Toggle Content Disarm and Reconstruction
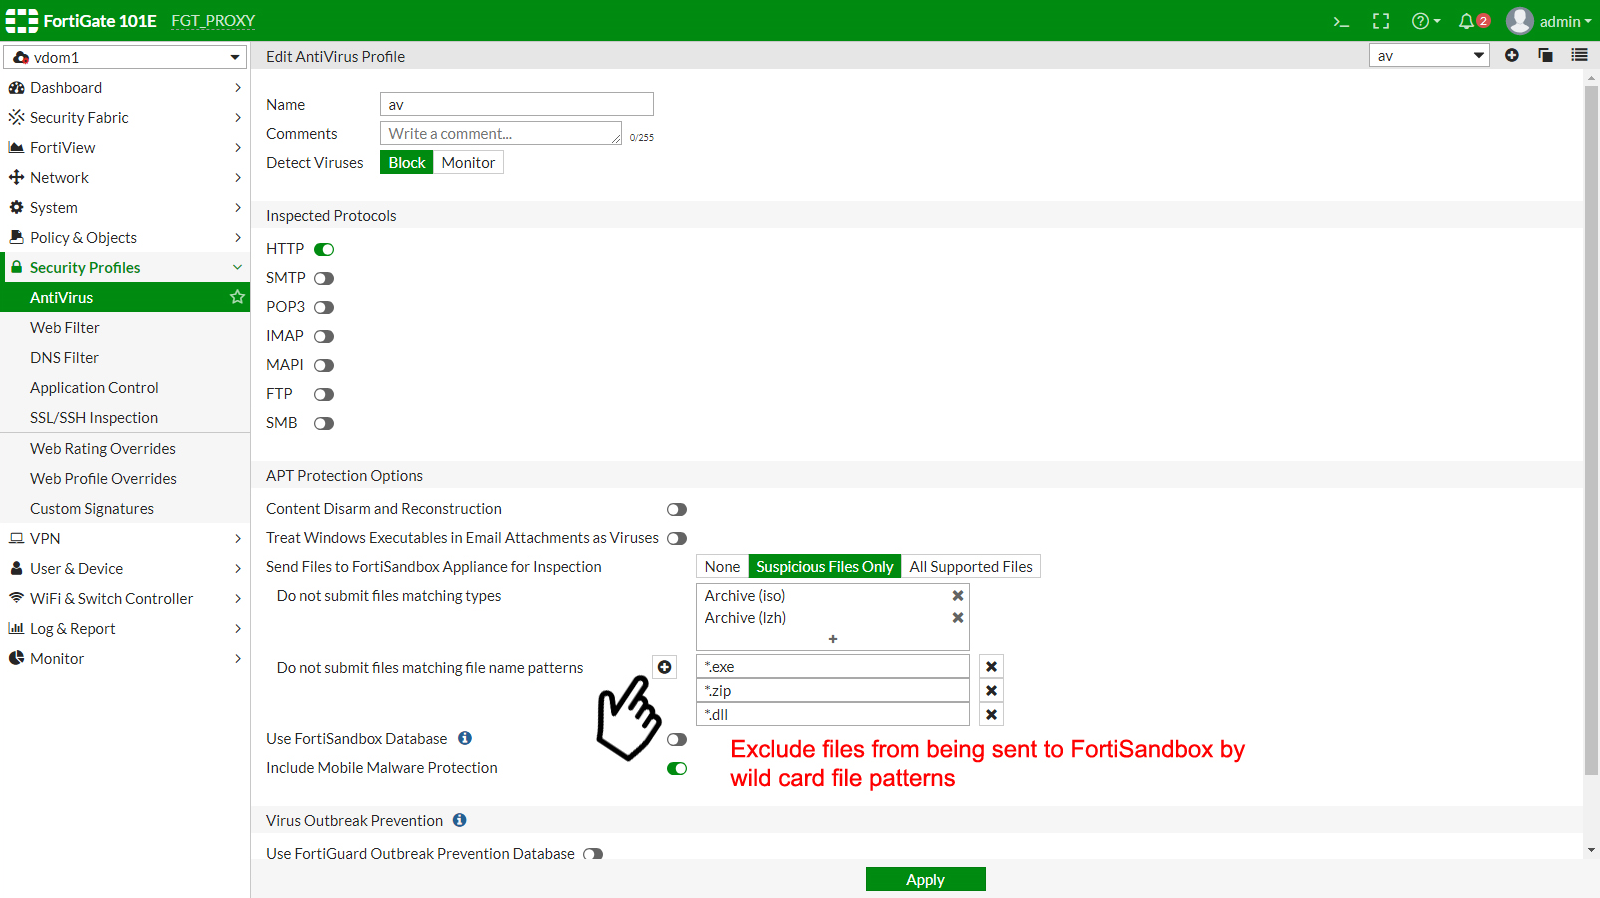Viewport: 1600px width, 898px height. pos(677,509)
